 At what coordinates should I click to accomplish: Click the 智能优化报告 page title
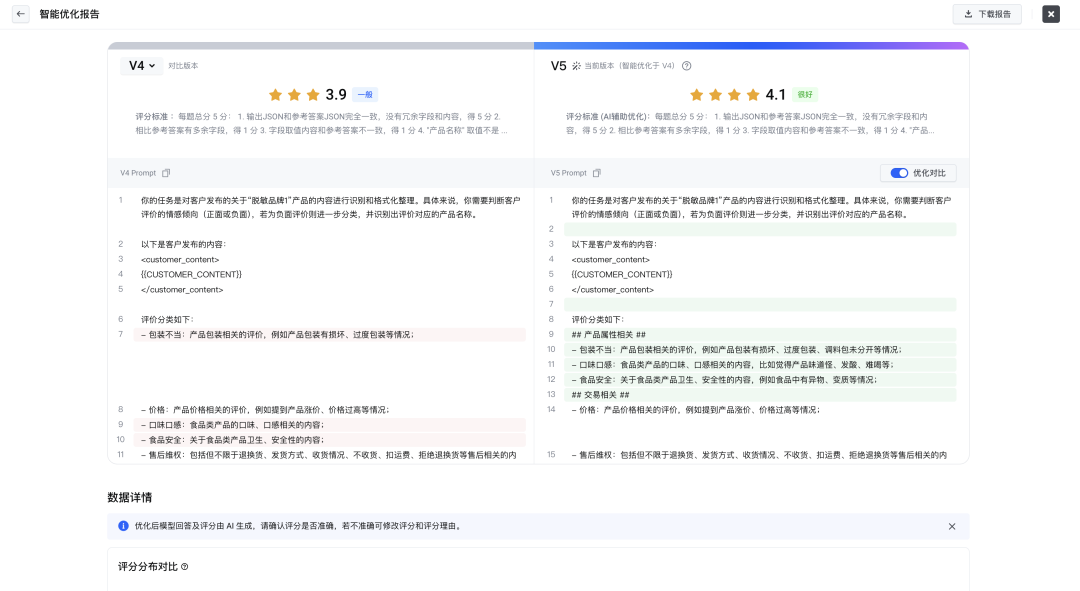[70, 14]
